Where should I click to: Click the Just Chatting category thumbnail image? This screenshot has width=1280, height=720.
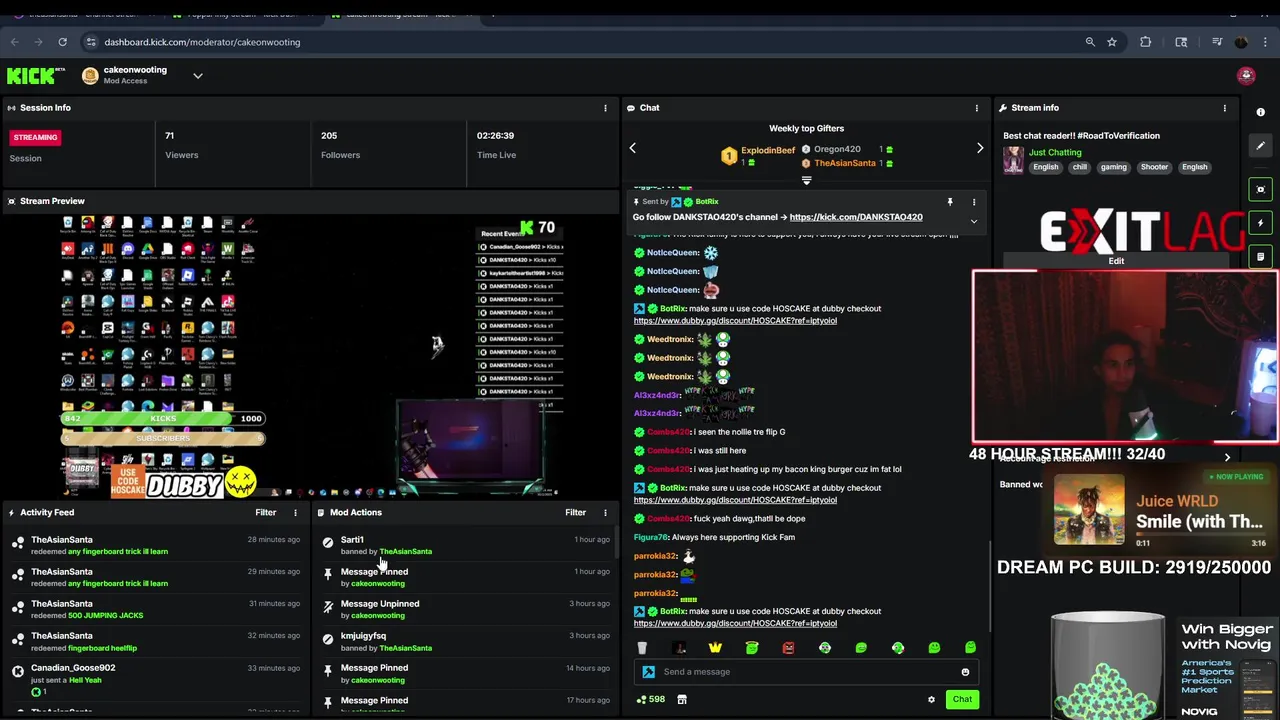click(x=1013, y=160)
